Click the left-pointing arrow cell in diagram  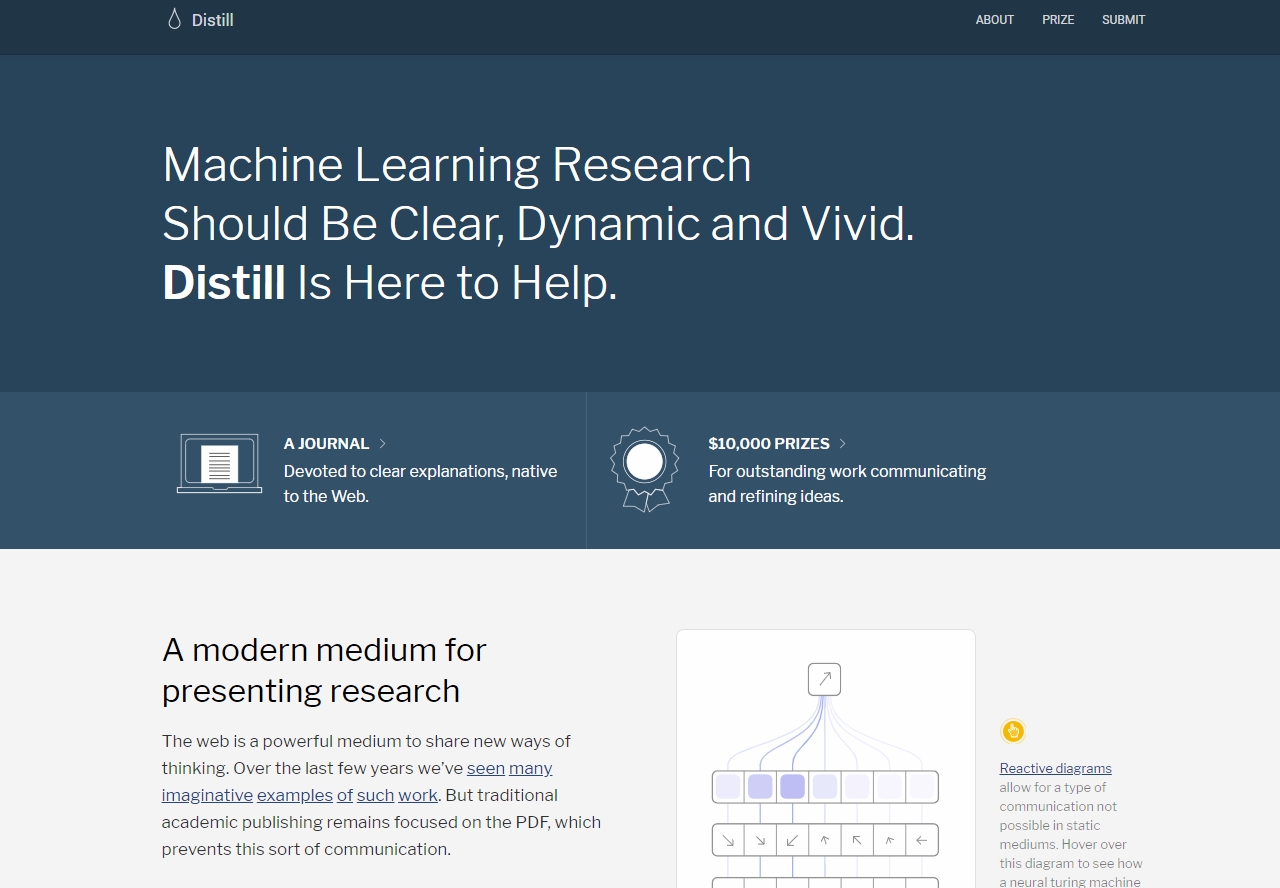922,840
